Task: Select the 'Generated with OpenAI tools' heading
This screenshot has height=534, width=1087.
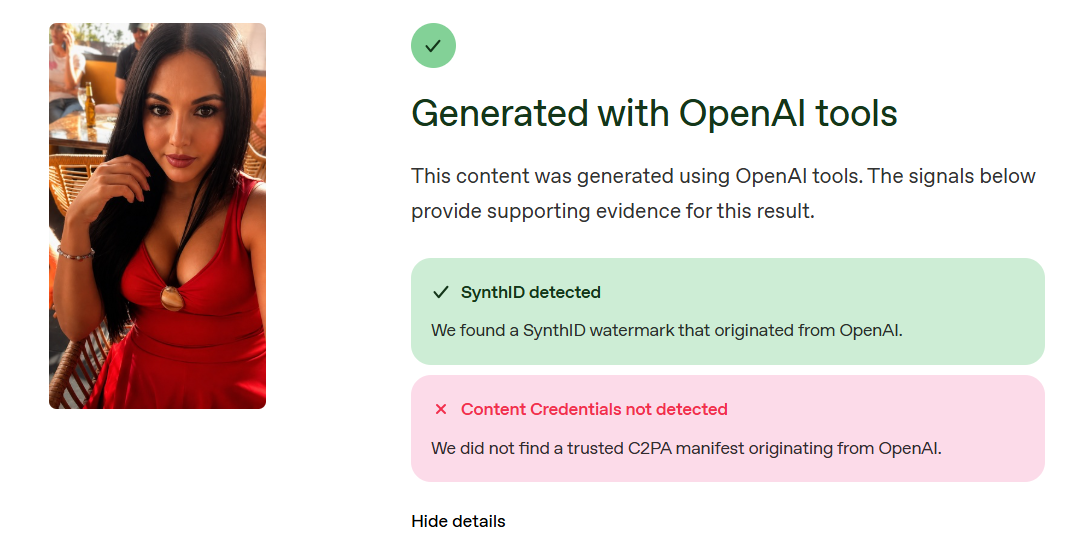Action: point(654,112)
